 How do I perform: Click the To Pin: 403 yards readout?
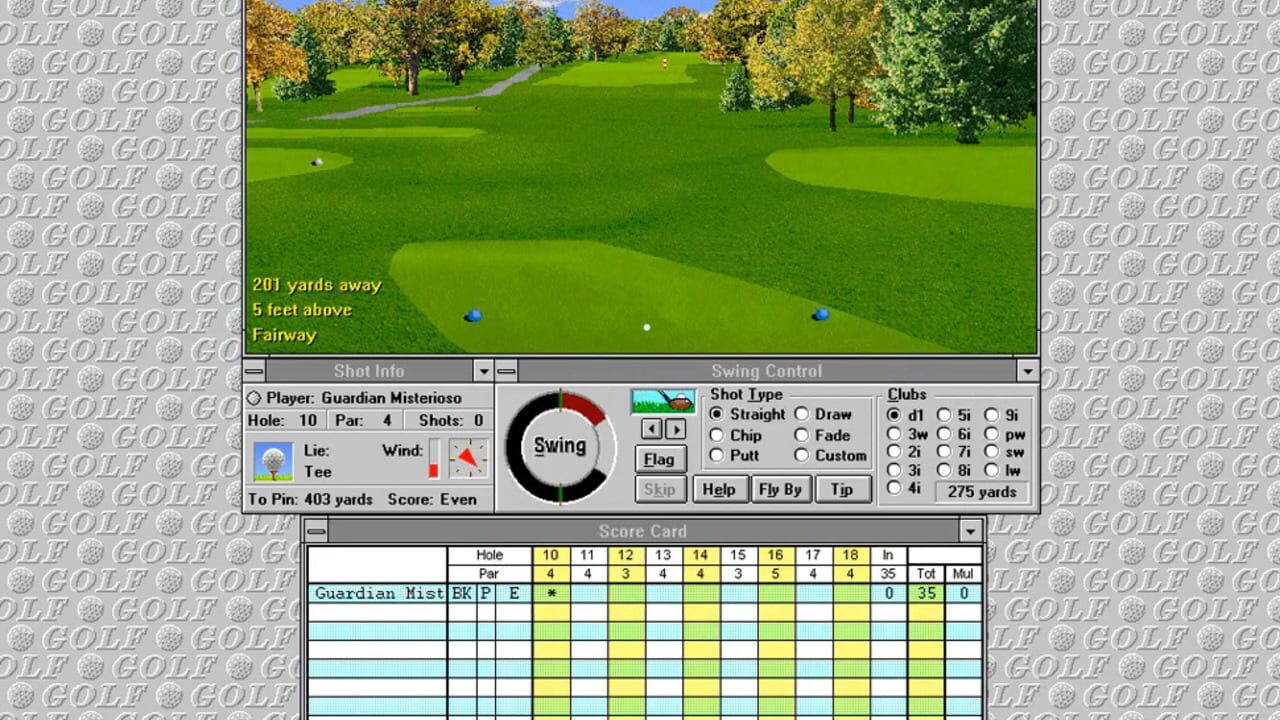(310, 499)
